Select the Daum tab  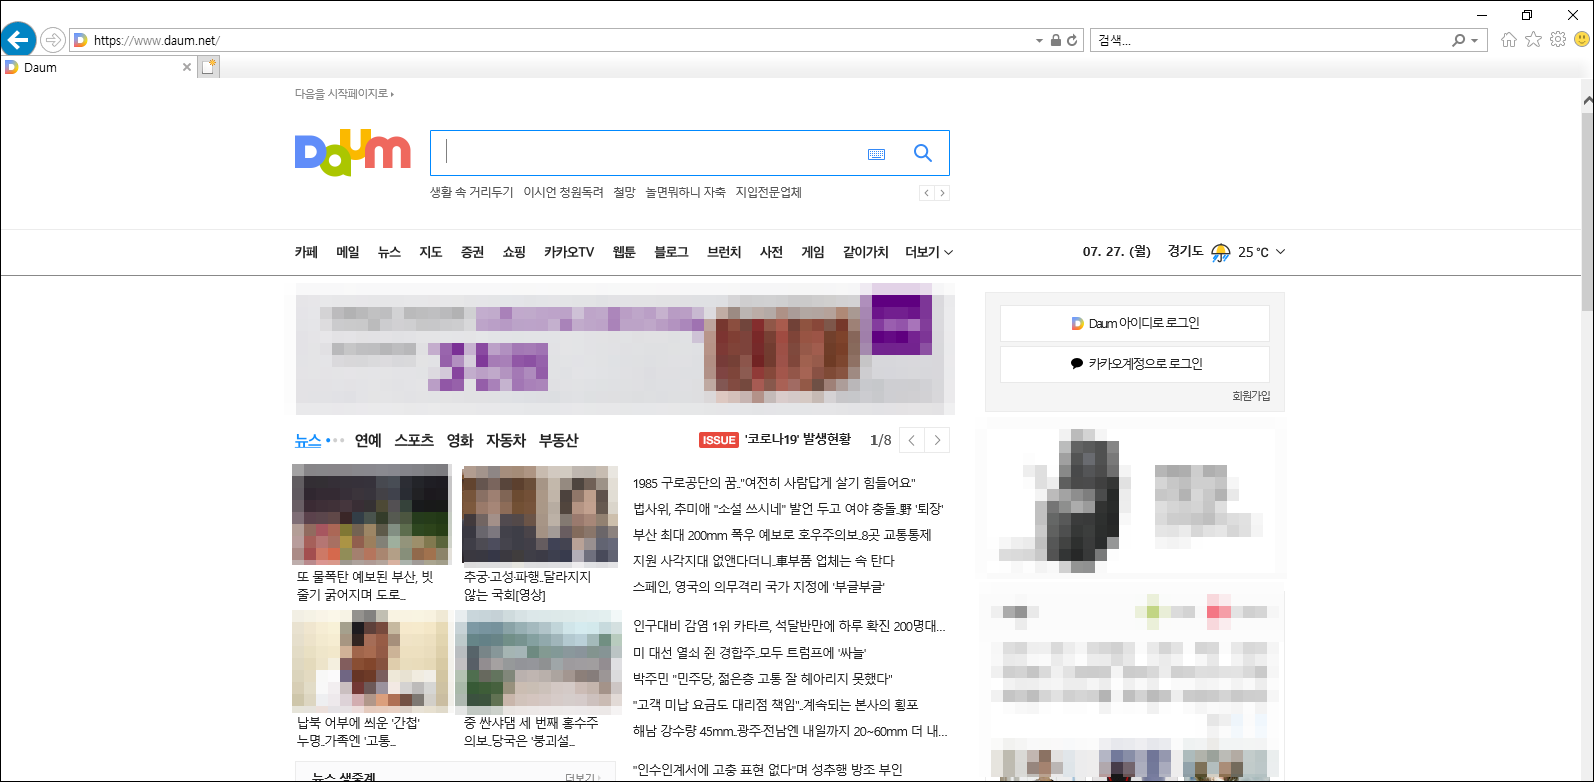(x=97, y=67)
